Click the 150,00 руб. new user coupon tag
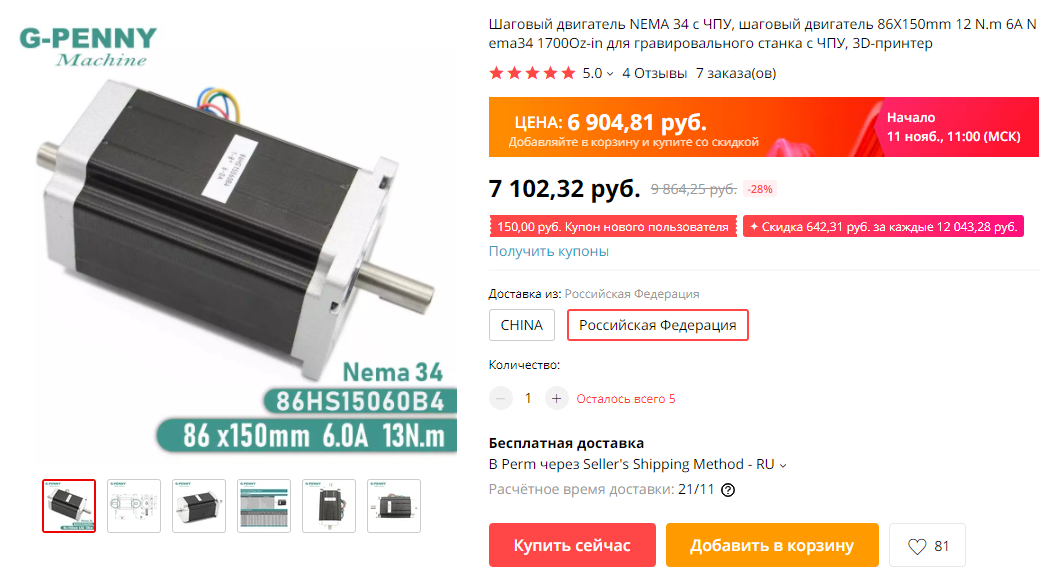 coord(613,226)
